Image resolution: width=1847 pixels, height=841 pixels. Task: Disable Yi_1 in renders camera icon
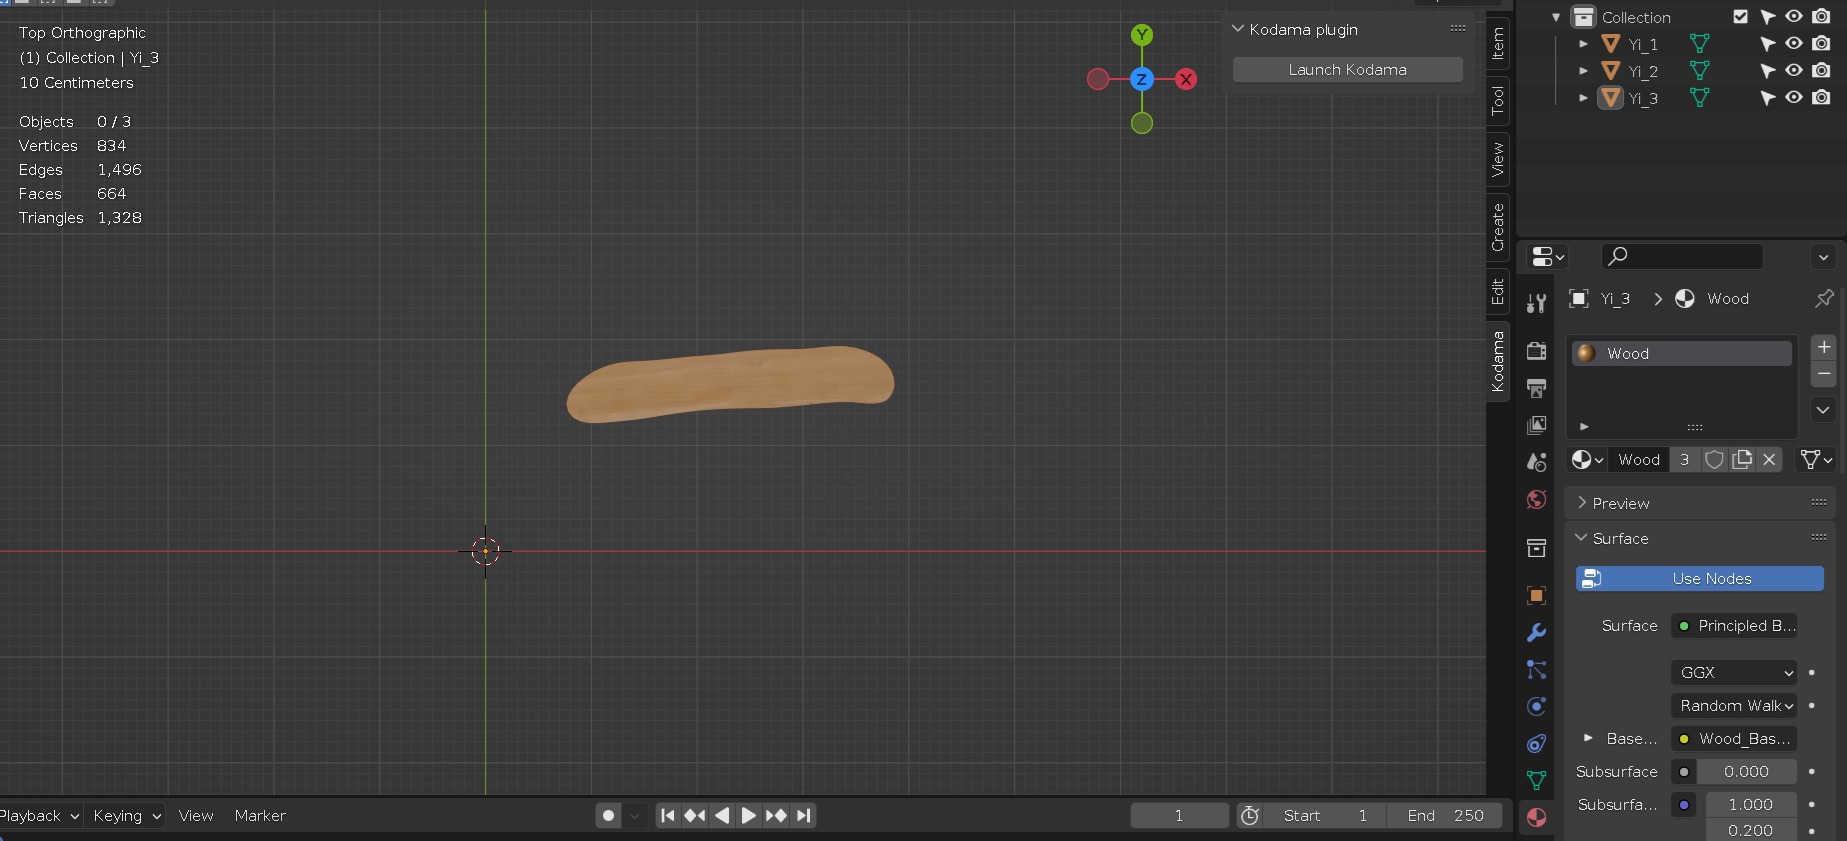pyautogui.click(x=1821, y=43)
